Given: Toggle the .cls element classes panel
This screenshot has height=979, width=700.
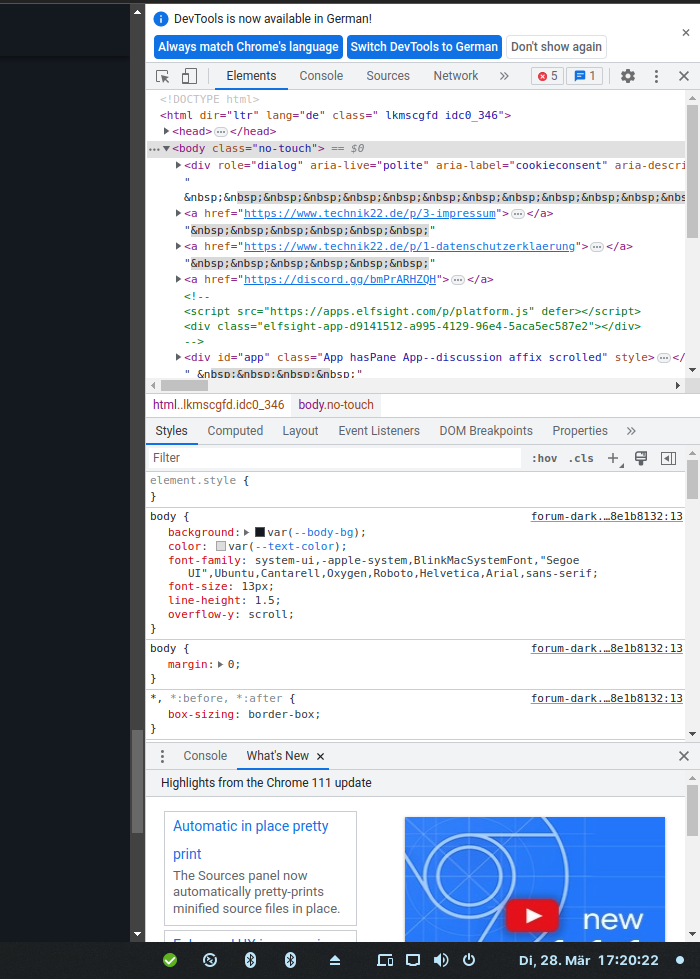Looking at the screenshot, I should tap(581, 458).
